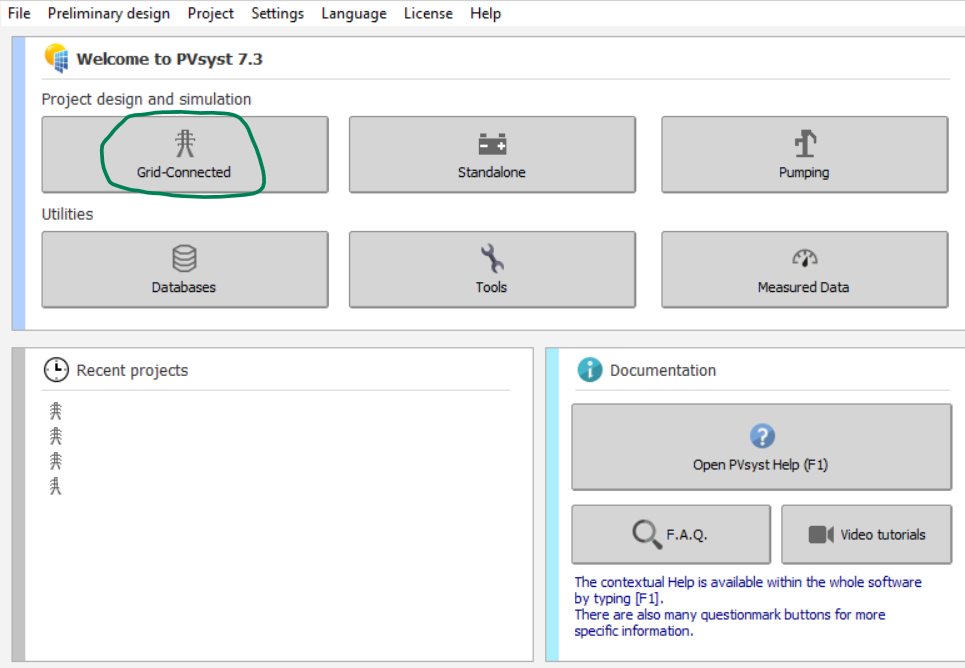Click the 'Project design and simulation' label

tap(146, 99)
